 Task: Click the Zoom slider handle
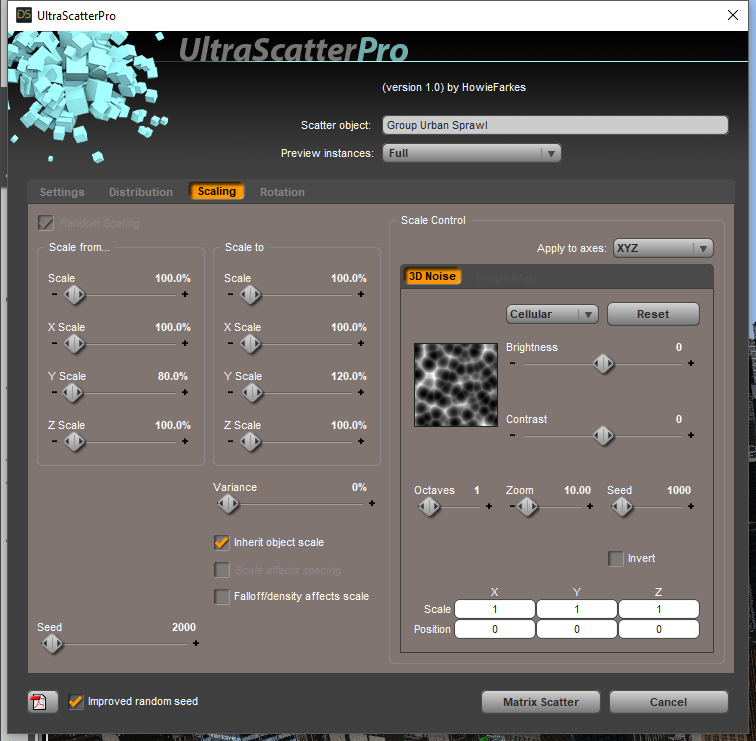[527, 507]
